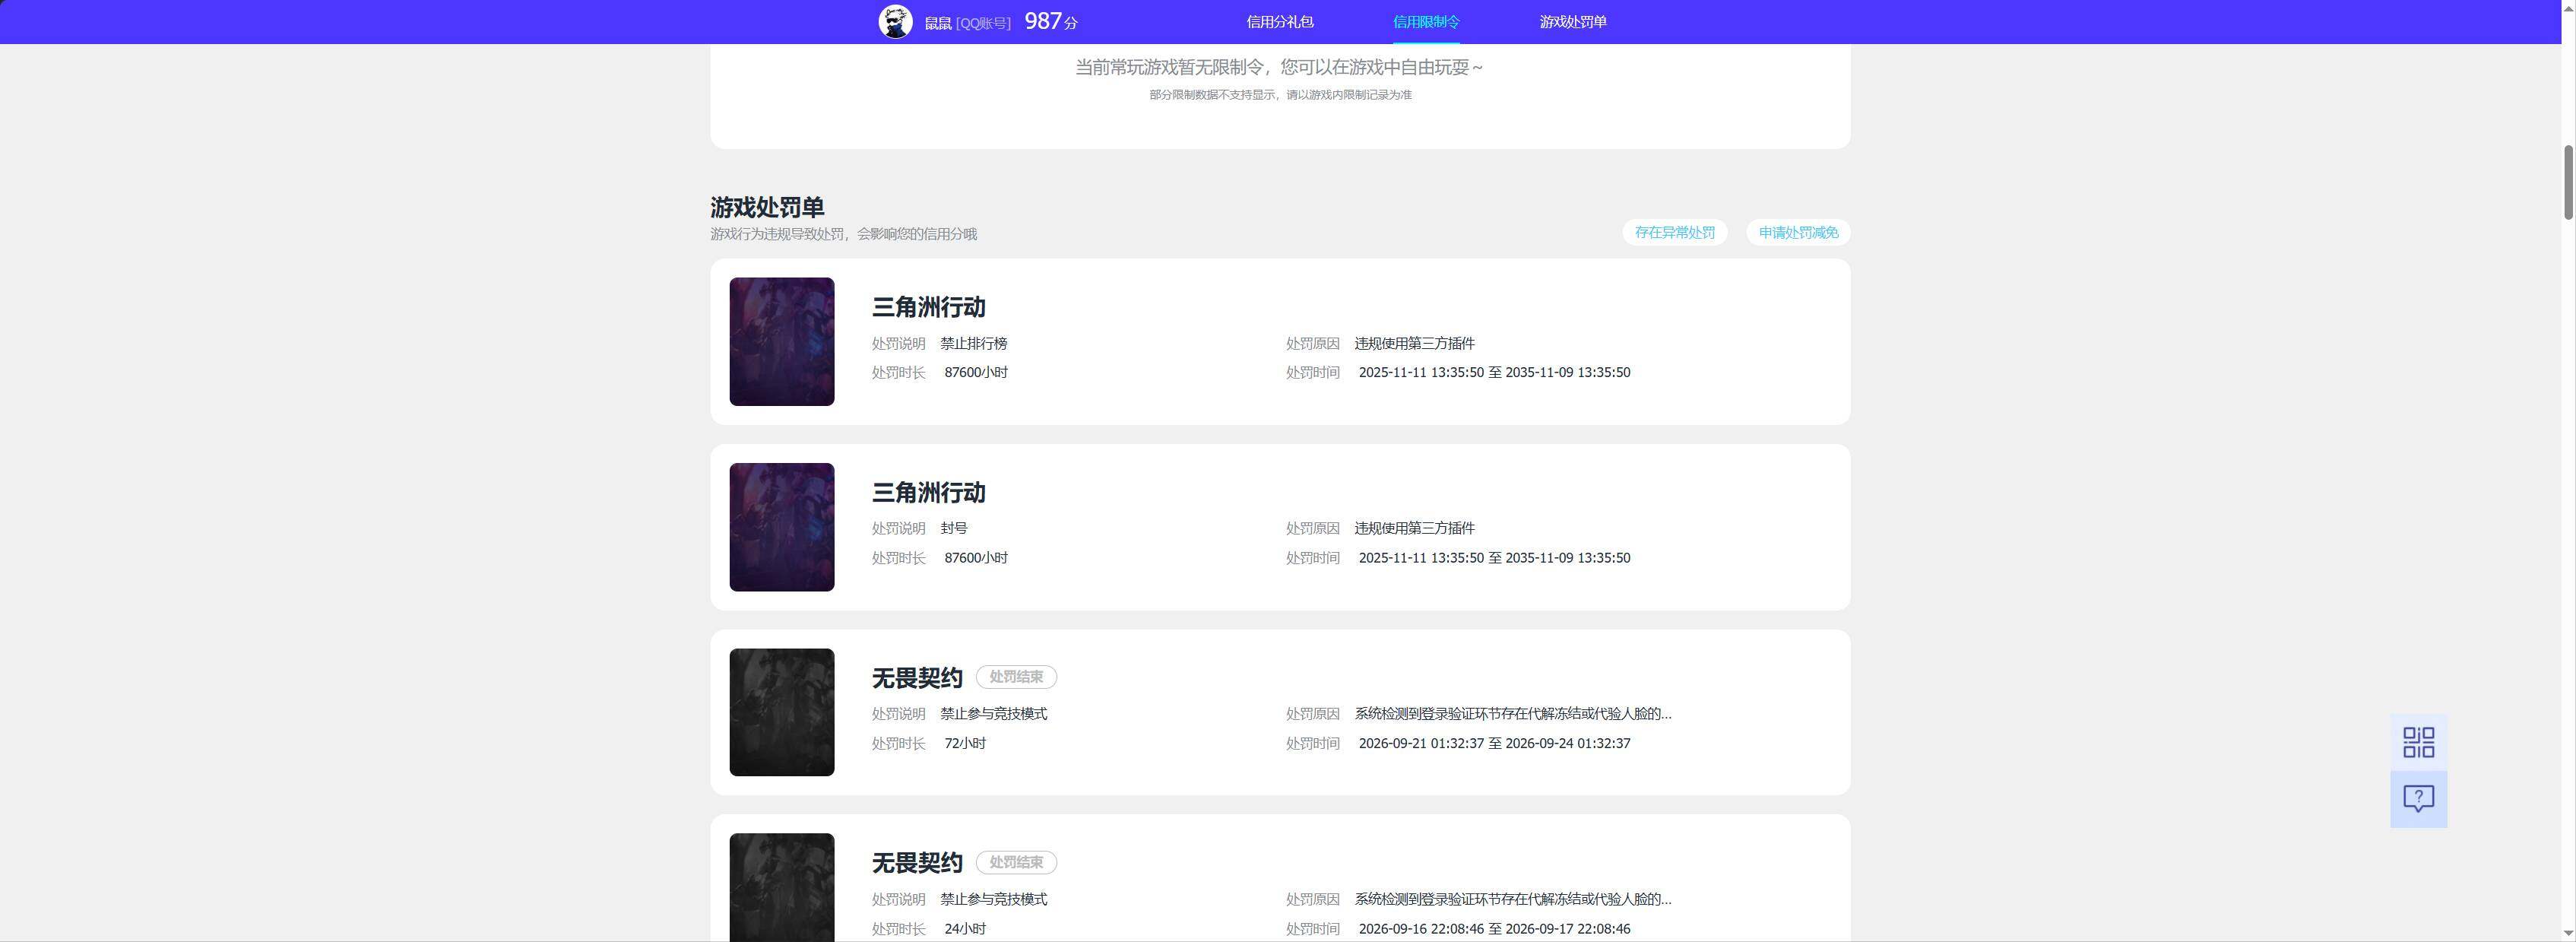Click the 24小时 duration value

pyautogui.click(x=964, y=929)
